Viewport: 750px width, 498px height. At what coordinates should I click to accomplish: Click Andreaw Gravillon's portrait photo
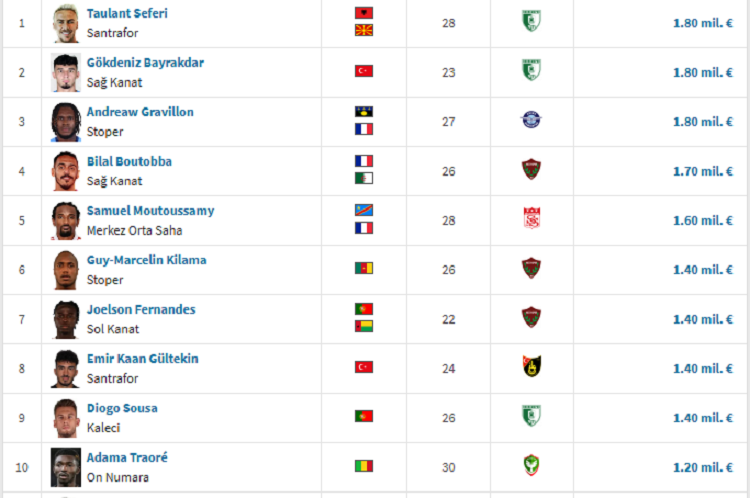tap(66, 122)
